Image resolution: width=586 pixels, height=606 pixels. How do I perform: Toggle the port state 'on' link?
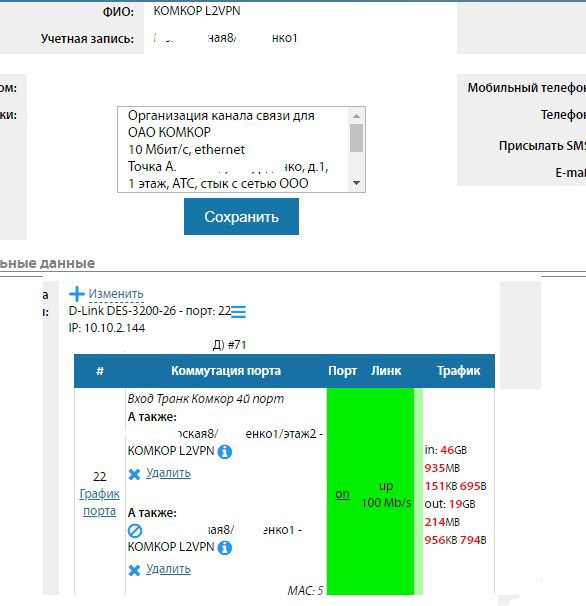pos(342,494)
